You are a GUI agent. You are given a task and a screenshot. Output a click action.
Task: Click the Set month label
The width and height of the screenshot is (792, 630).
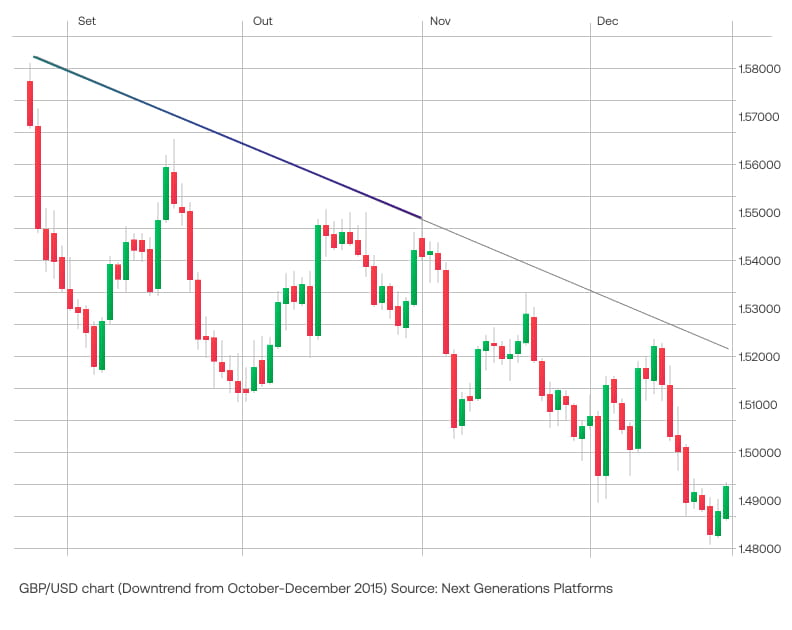click(87, 21)
